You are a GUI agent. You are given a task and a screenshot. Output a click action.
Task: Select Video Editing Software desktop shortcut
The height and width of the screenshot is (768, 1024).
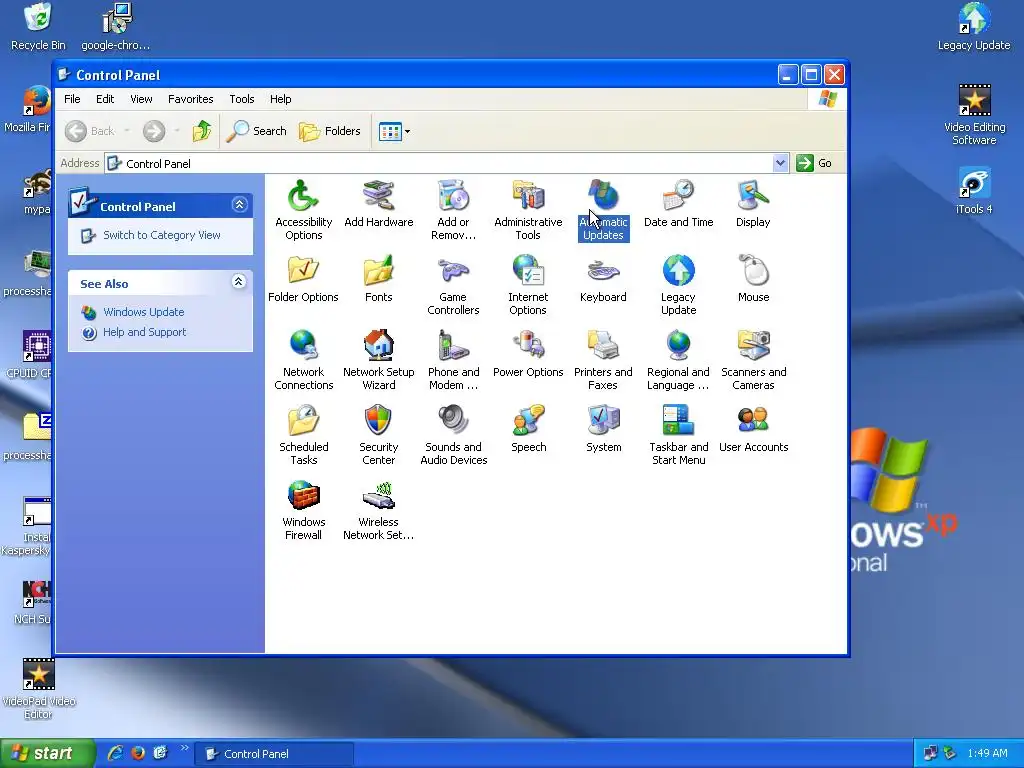point(974,115)
